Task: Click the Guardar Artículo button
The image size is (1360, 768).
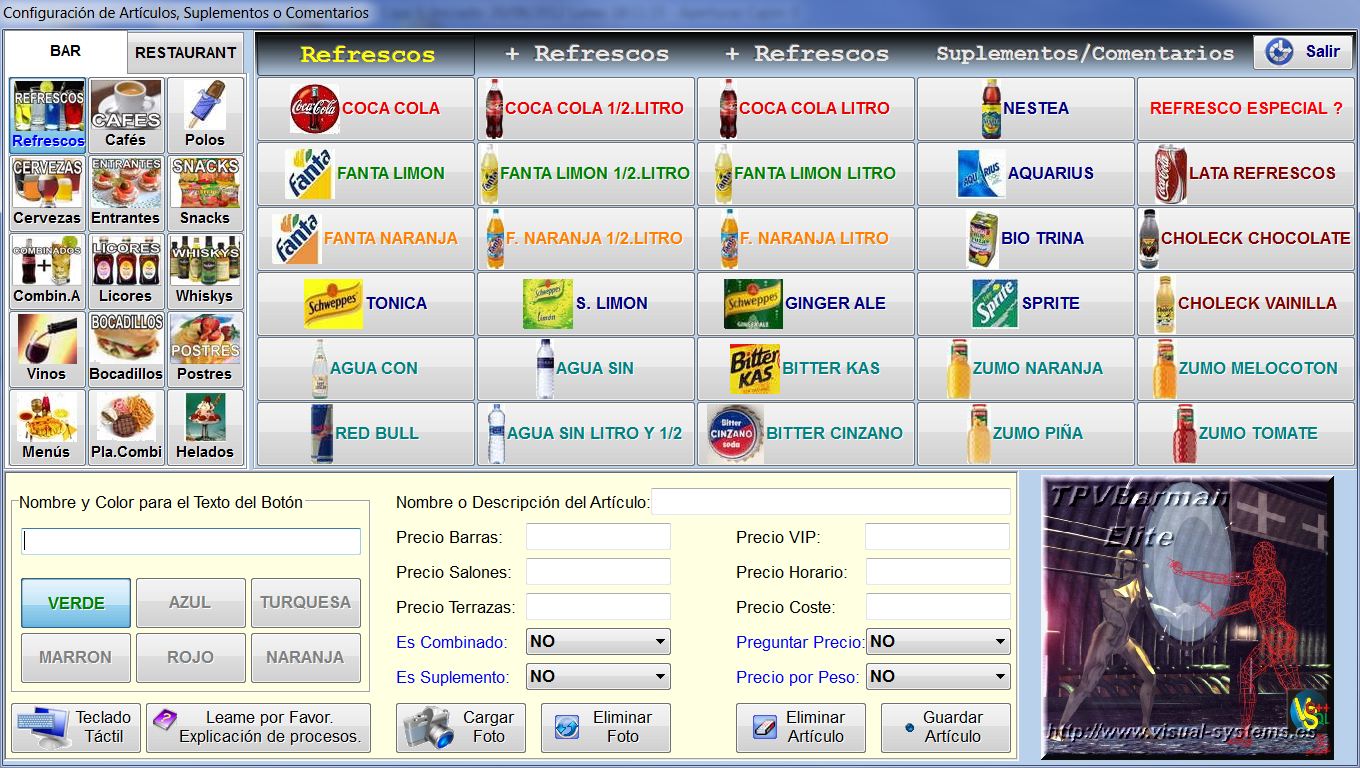Action: point(945,727)
